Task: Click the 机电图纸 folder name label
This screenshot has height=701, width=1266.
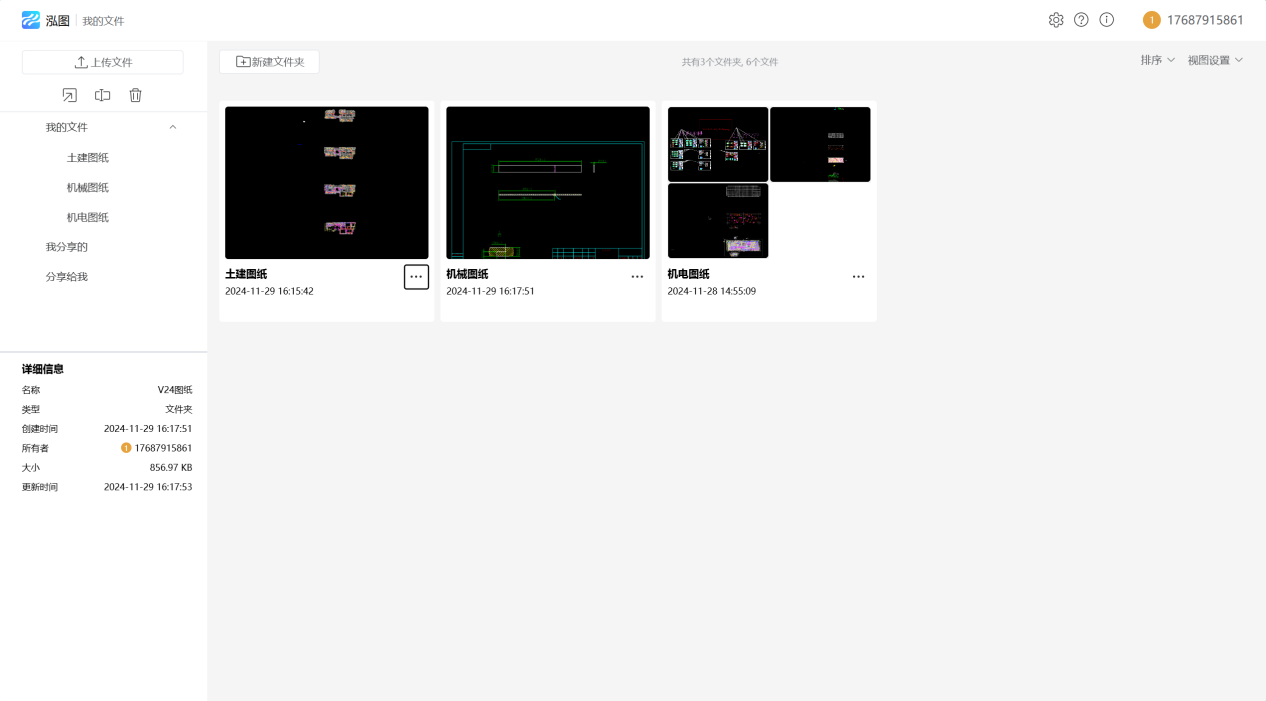Action: coord(688,274)
